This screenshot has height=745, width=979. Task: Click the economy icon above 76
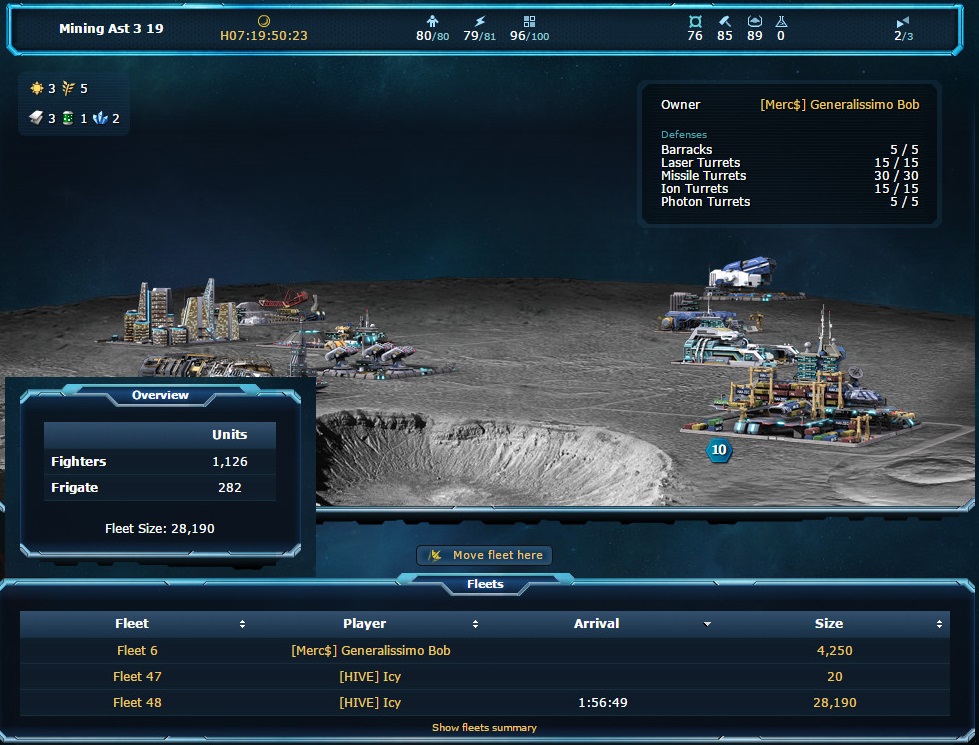[695, 21]
